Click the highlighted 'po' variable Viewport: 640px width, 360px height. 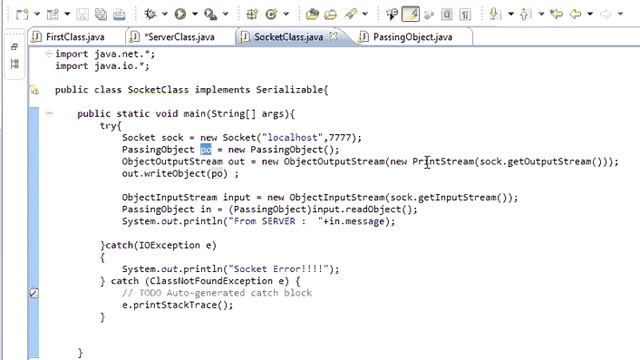click(x=206, y=150)
